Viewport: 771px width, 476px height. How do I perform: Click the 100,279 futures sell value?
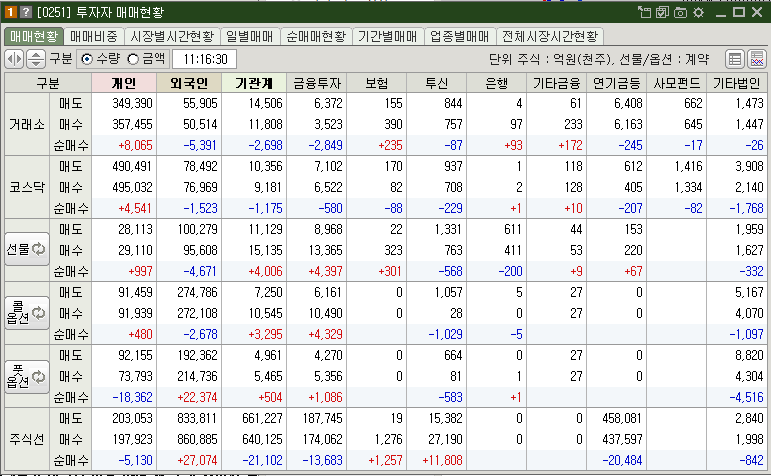(x=197, y=229)
